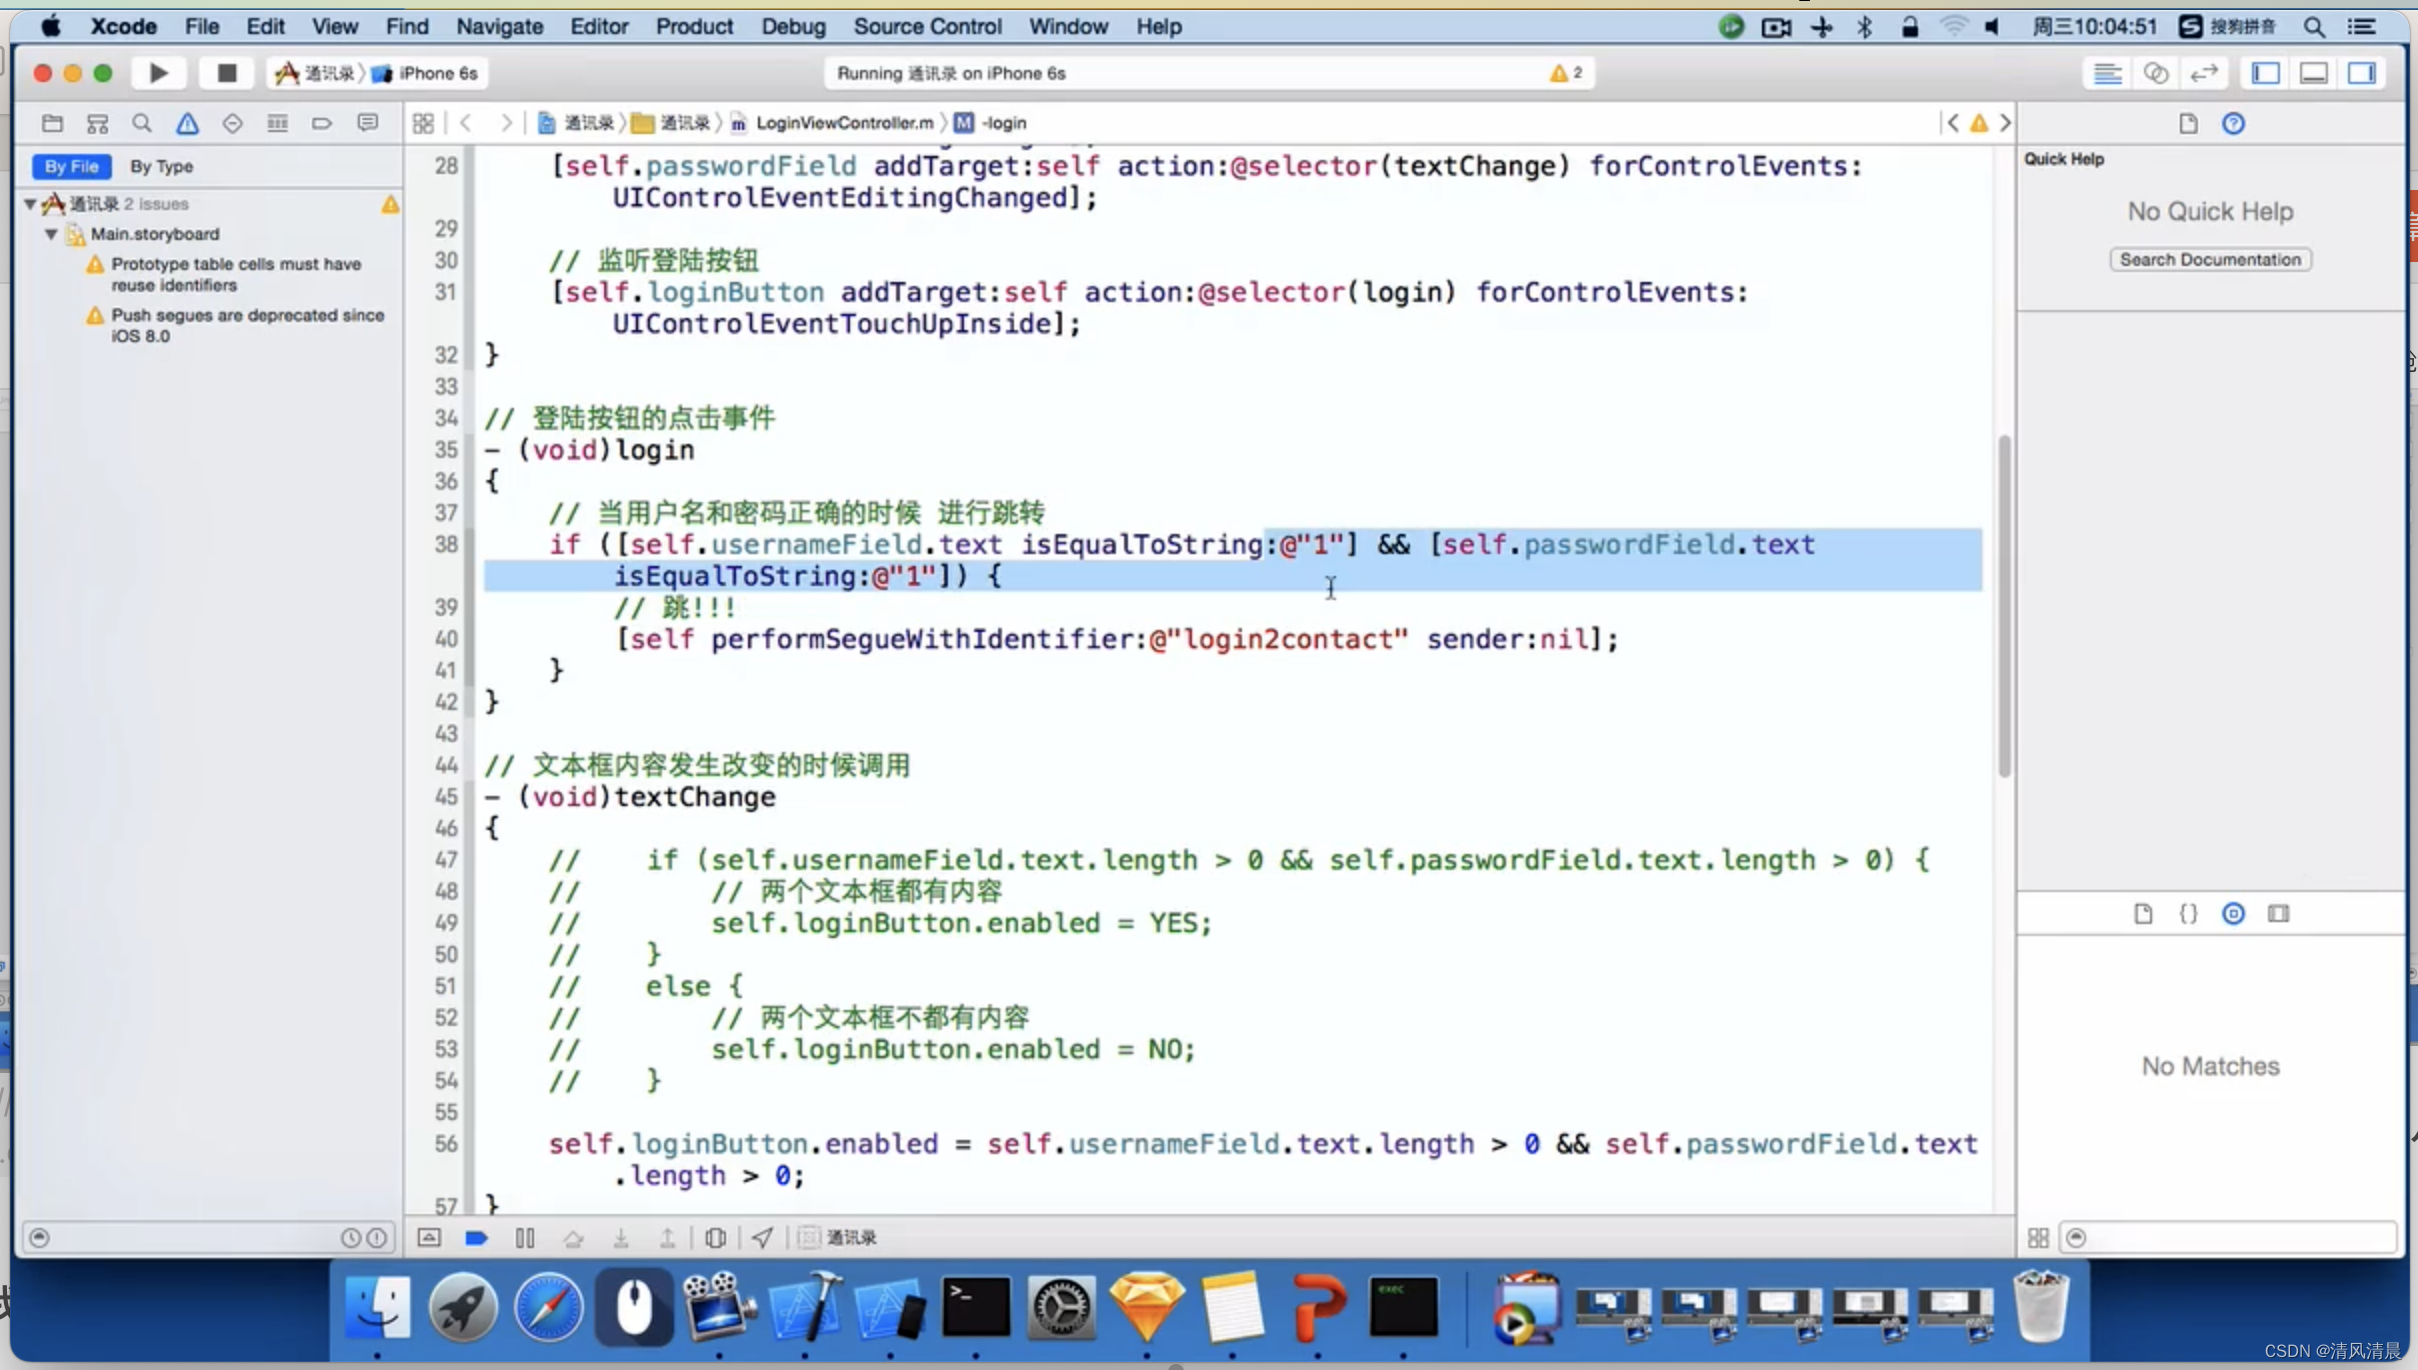The height and width of the screenshot is (1370, 2418).
Task: Open the Symbol navigator icon
Action: [x=97, y=123]
